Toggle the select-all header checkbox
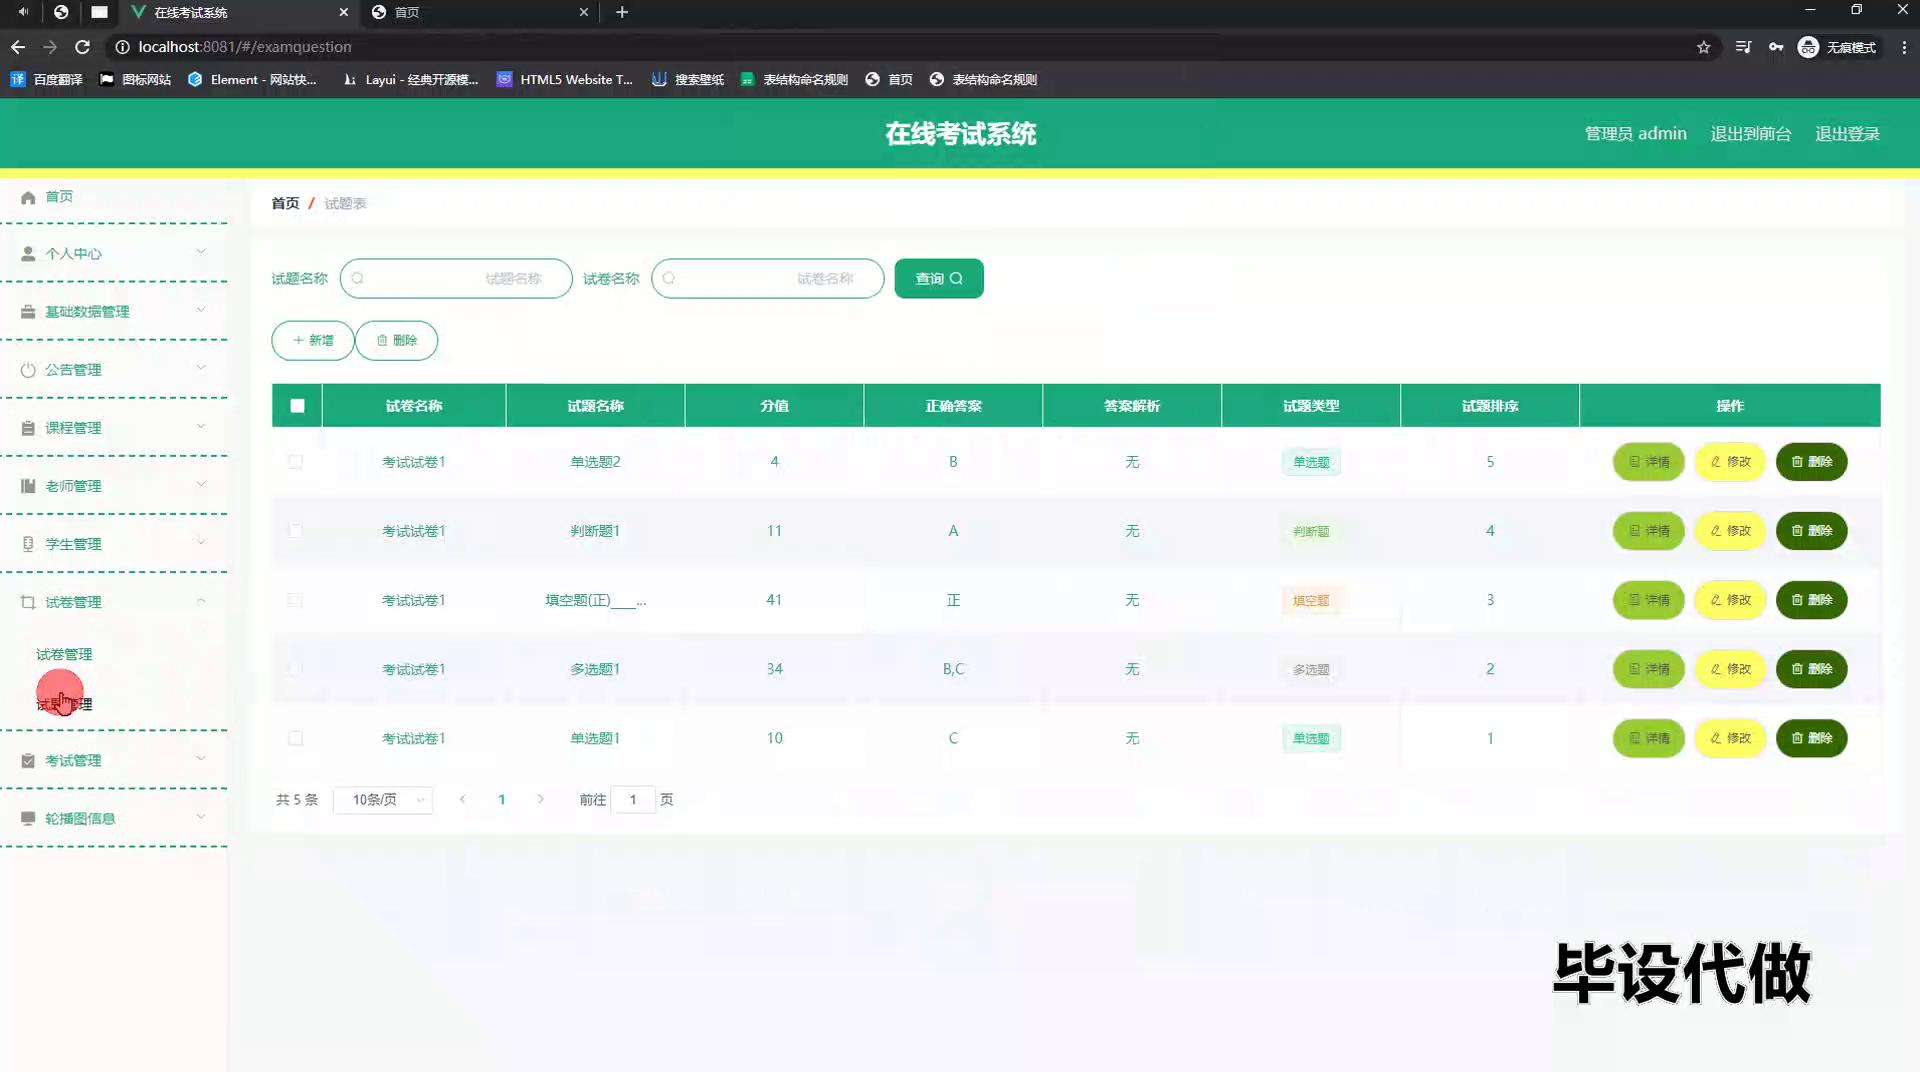 [x=297, y=406]
